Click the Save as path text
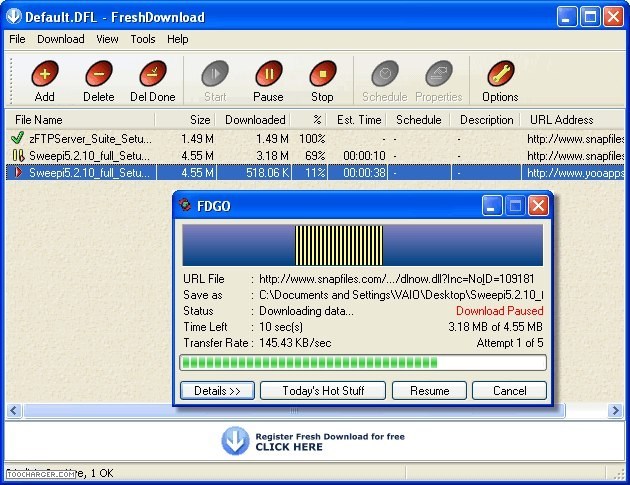This screenshot has height=485, width=630. (401, 295)
